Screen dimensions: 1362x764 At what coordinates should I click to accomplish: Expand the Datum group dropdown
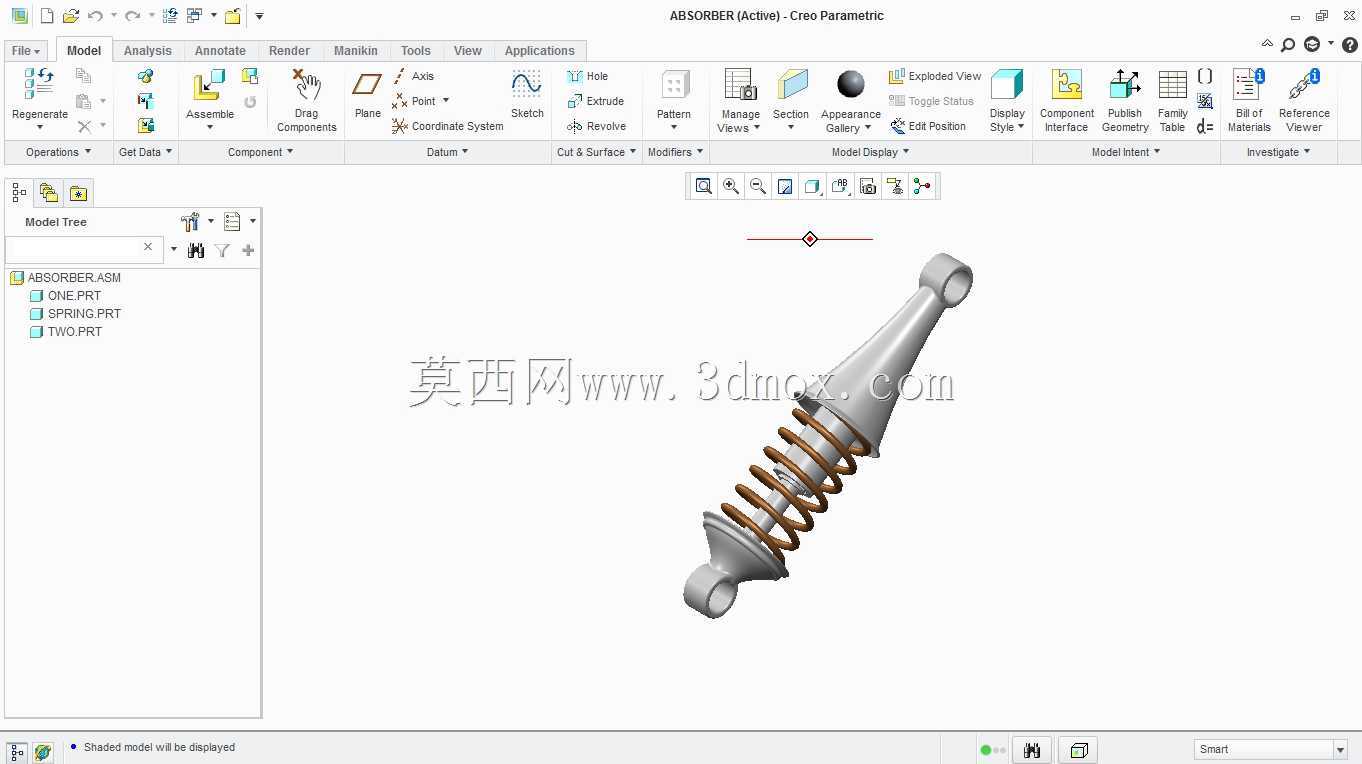(x=448, y=152)
